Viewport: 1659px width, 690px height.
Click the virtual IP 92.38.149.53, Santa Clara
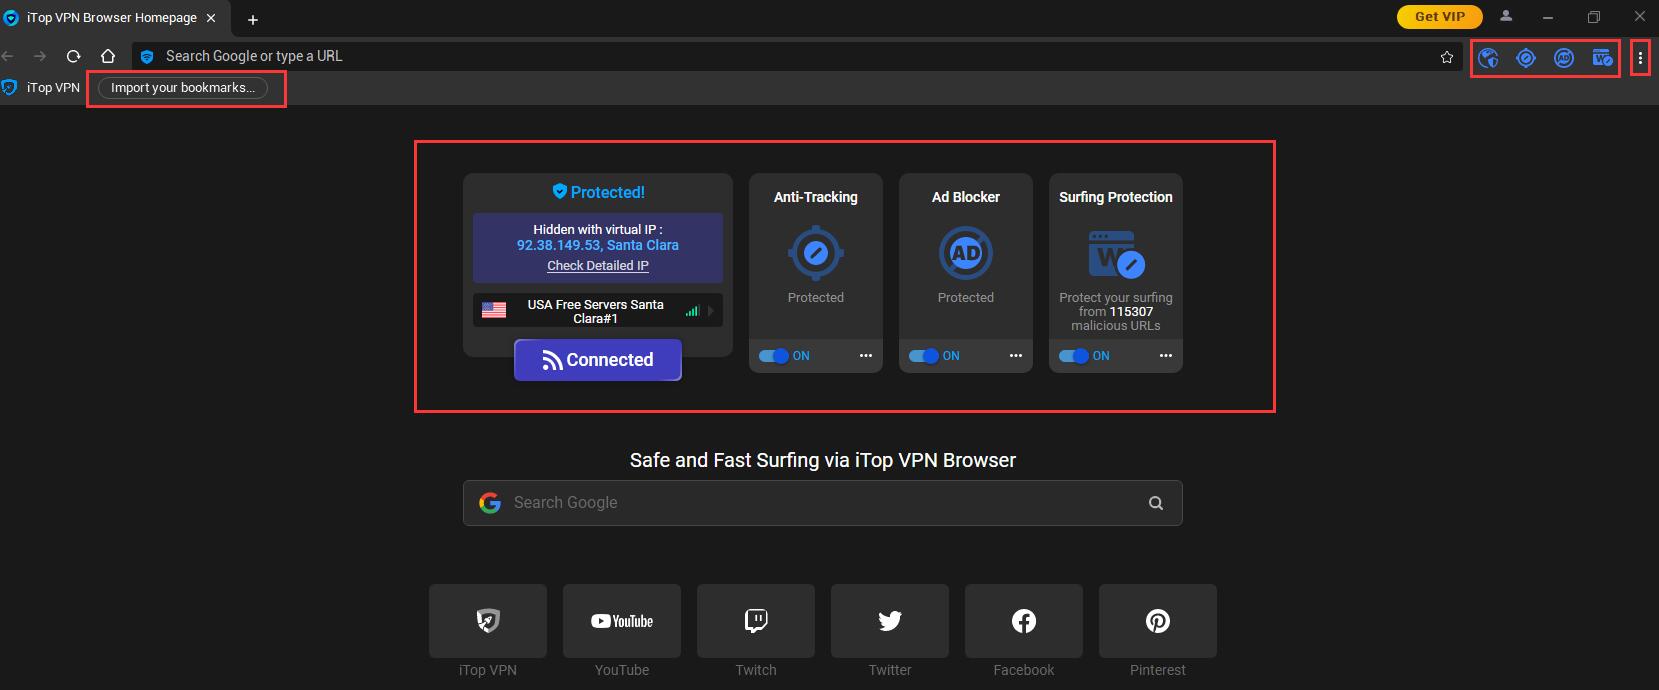pos(598,245)
